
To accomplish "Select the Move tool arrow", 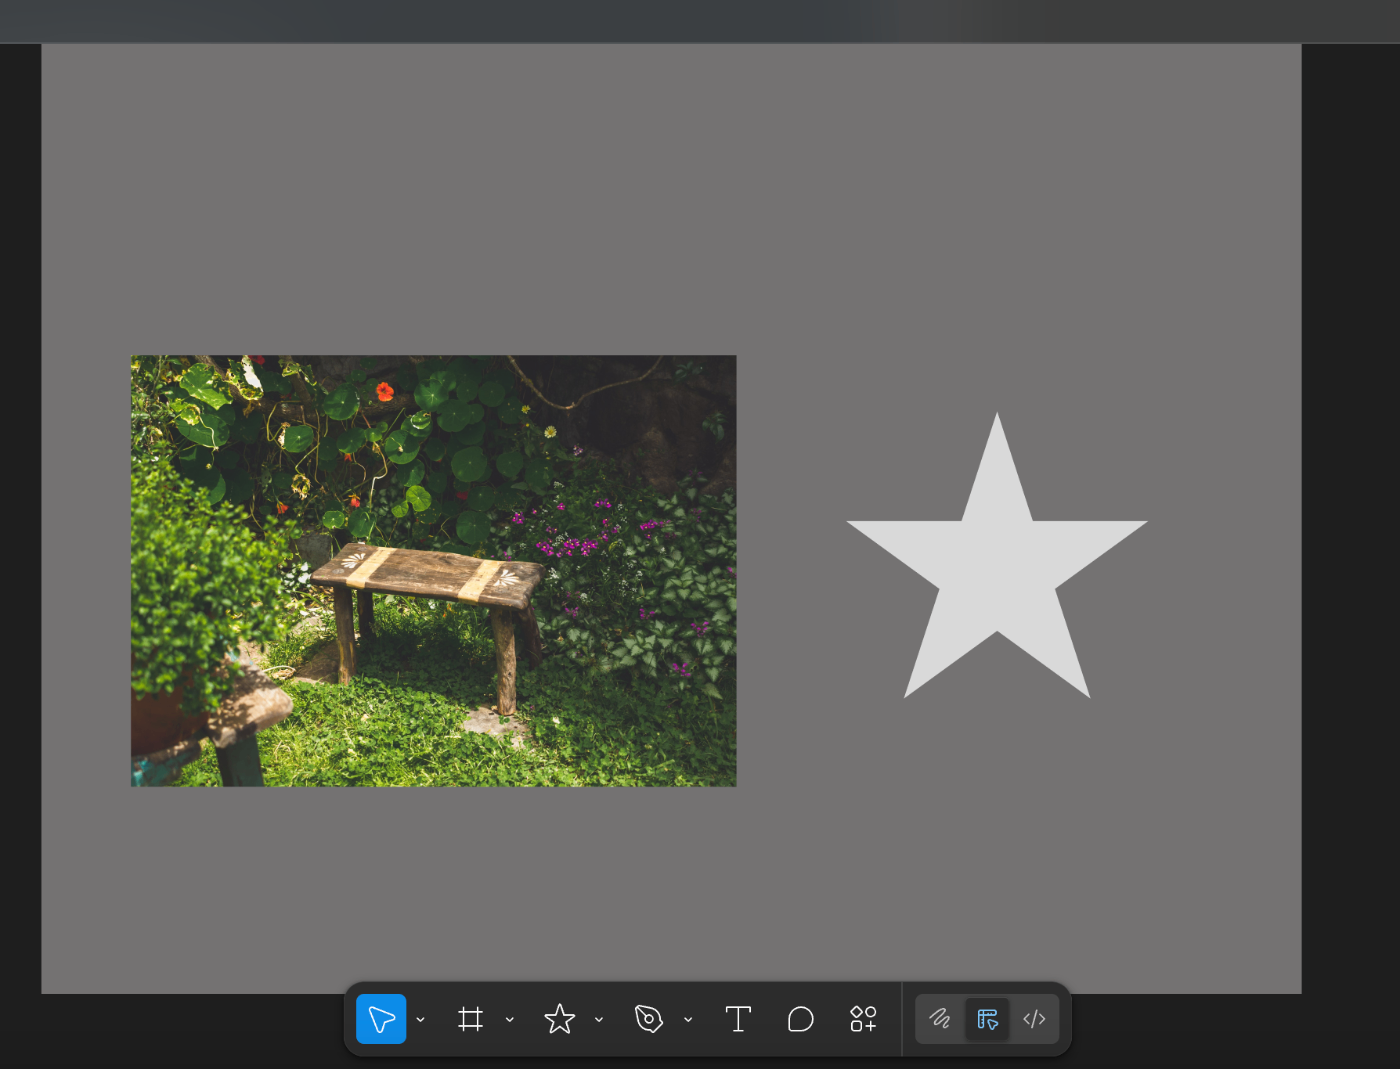I will click(381, 1019).
